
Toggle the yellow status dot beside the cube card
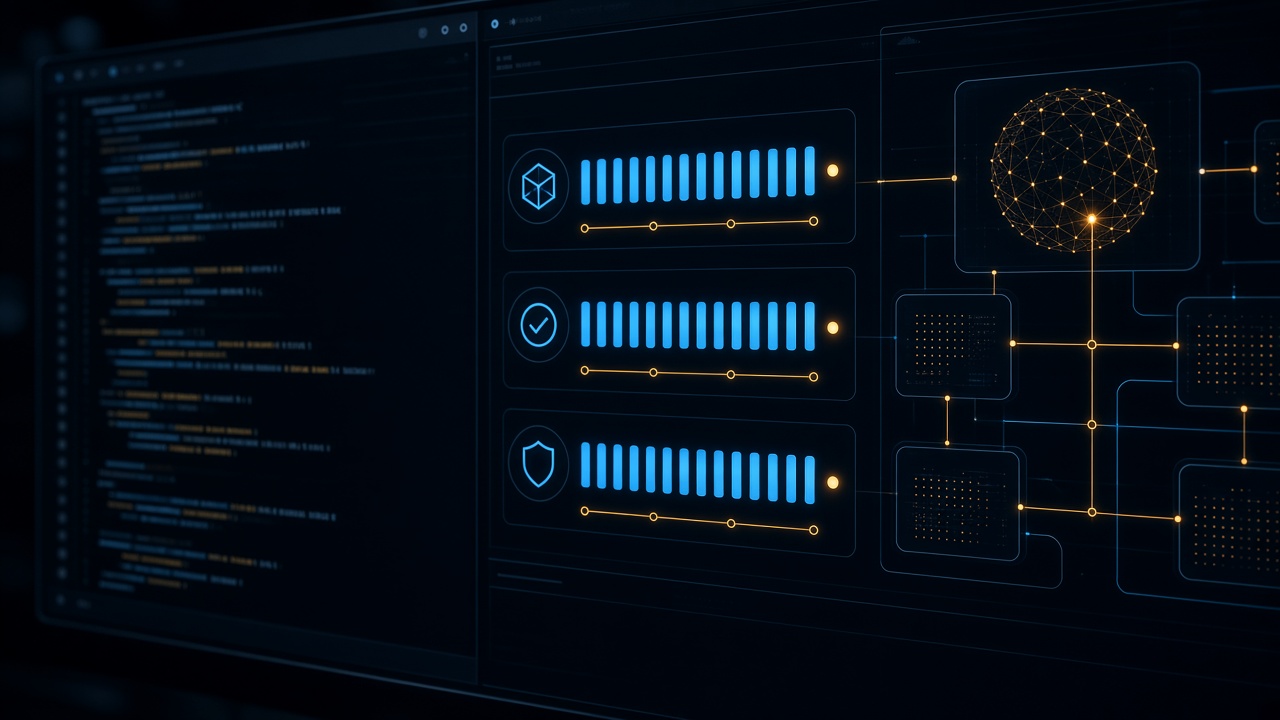(832, 171)
